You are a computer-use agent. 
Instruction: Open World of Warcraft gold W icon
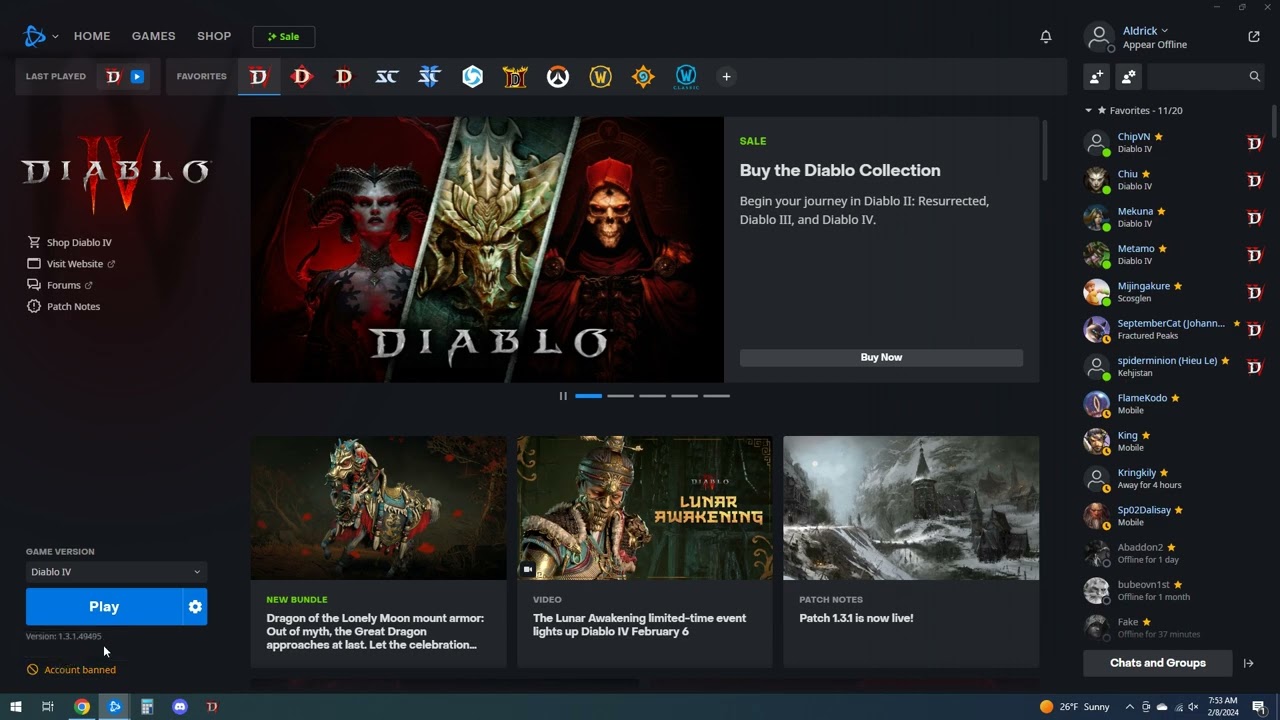tap(600, 77)
